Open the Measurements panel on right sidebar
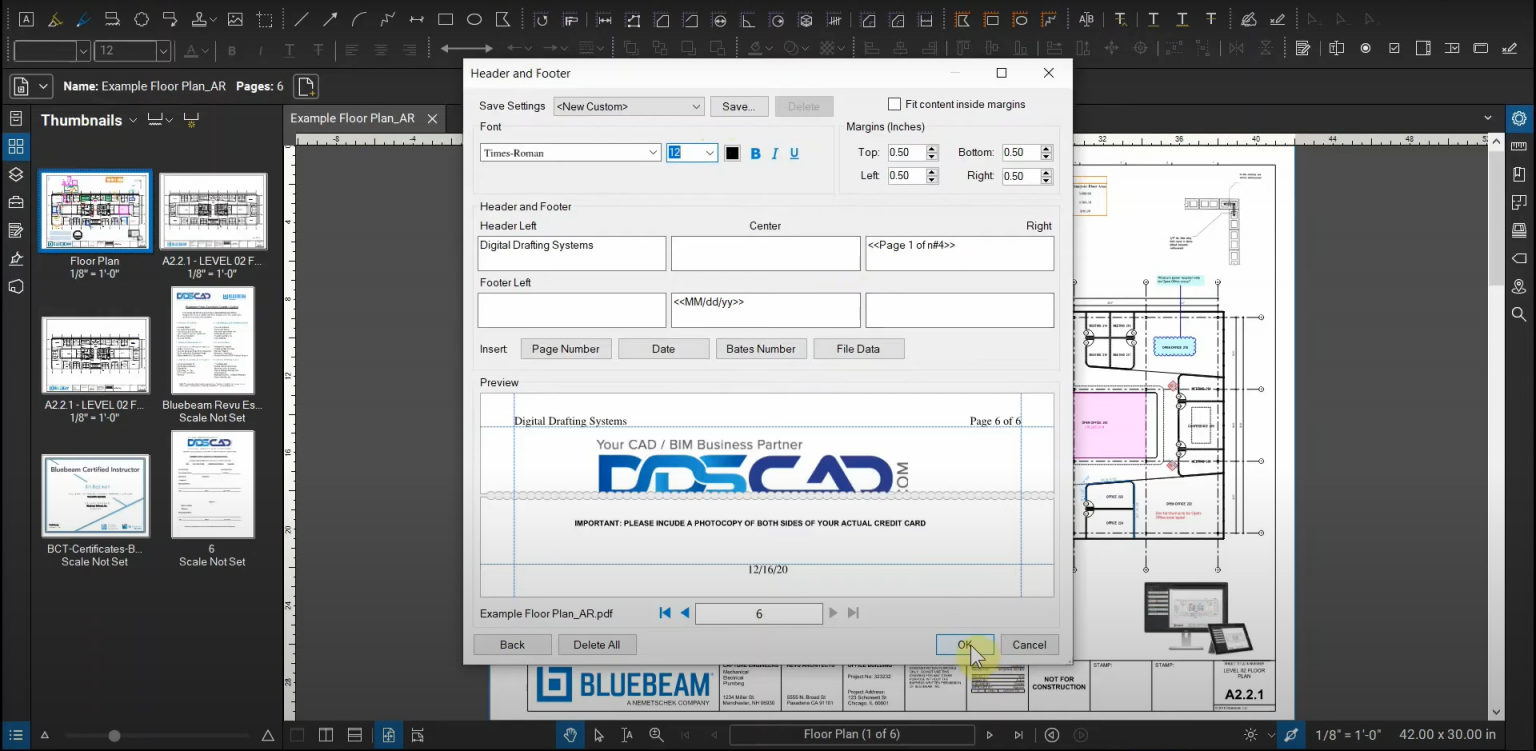The image size is (1536, 751). click(x=1519, y=146)
